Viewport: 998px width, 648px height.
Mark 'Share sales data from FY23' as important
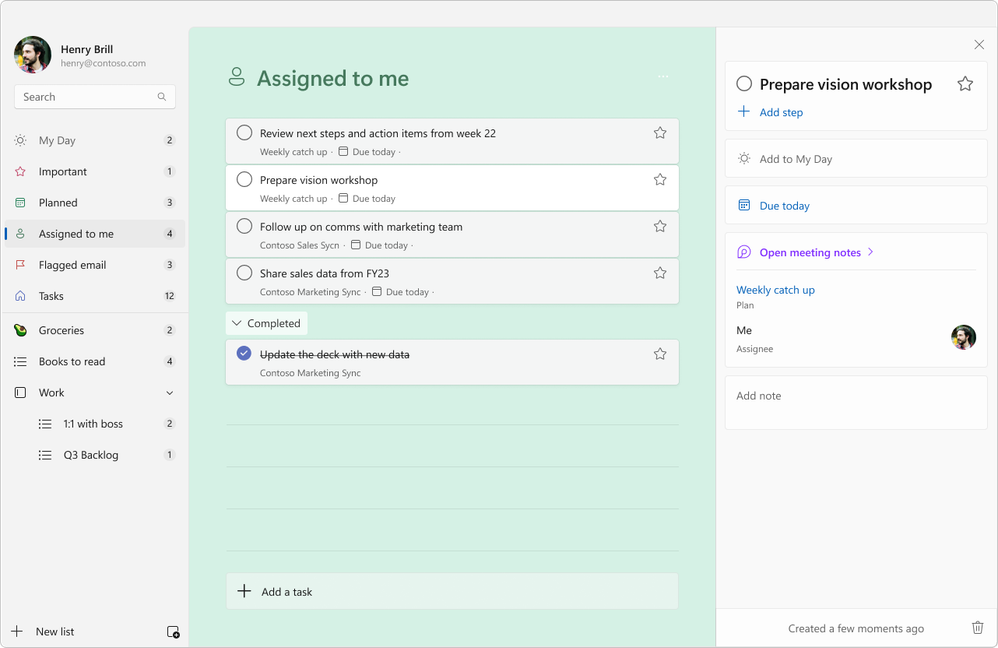point(660,273)
